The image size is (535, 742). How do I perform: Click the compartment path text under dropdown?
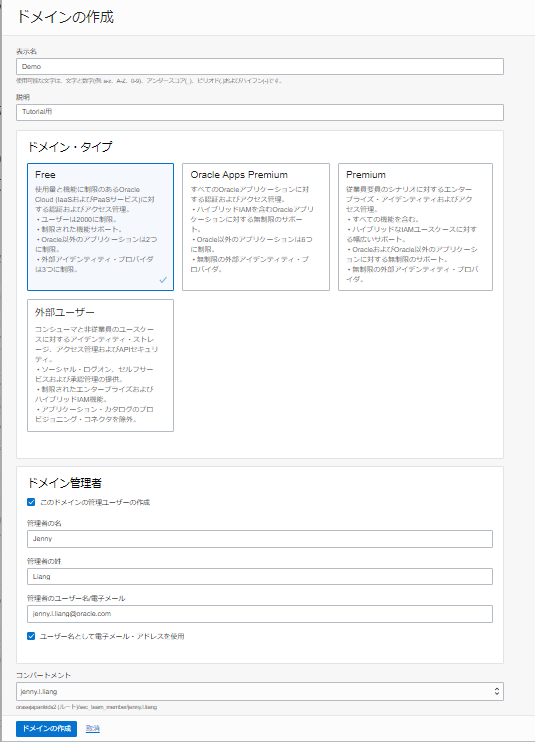click(x=87, y=707)
